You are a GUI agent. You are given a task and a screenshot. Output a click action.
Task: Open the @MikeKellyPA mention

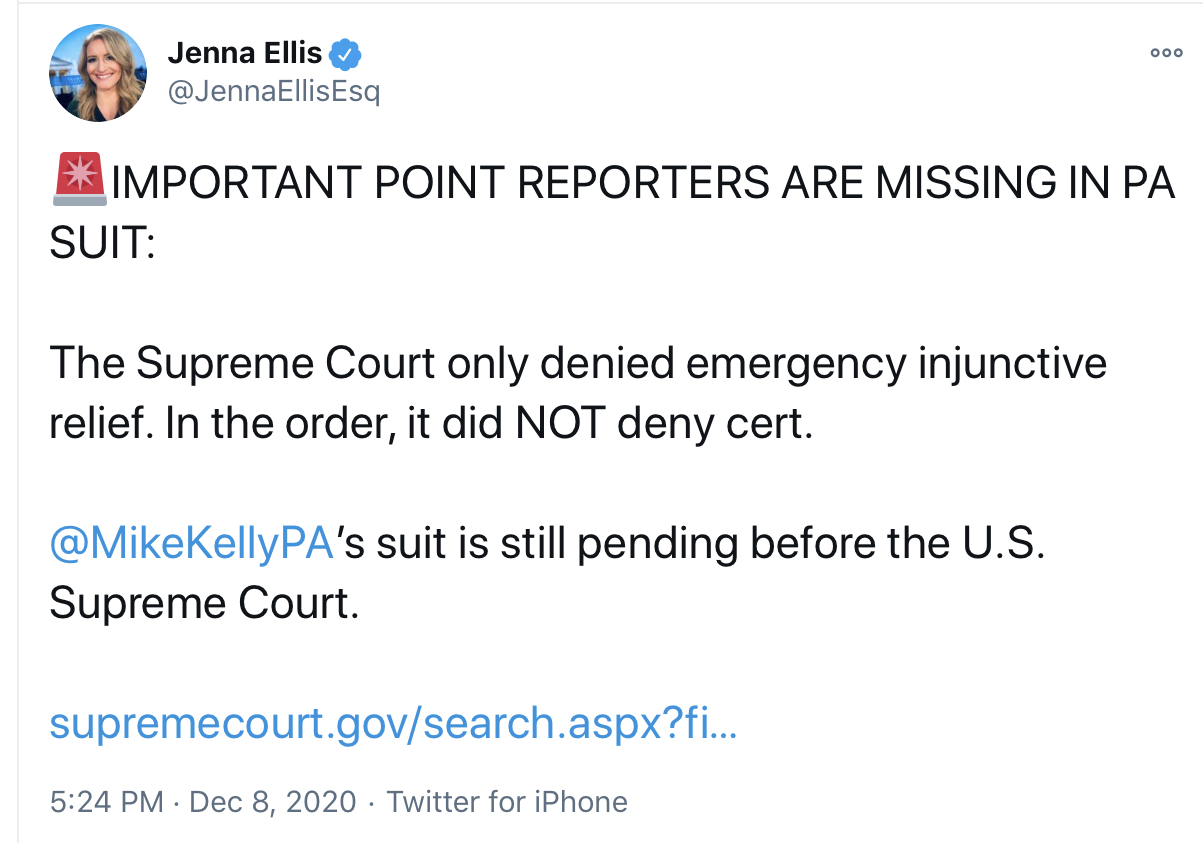pyautogui.click(x=190, y=544)
